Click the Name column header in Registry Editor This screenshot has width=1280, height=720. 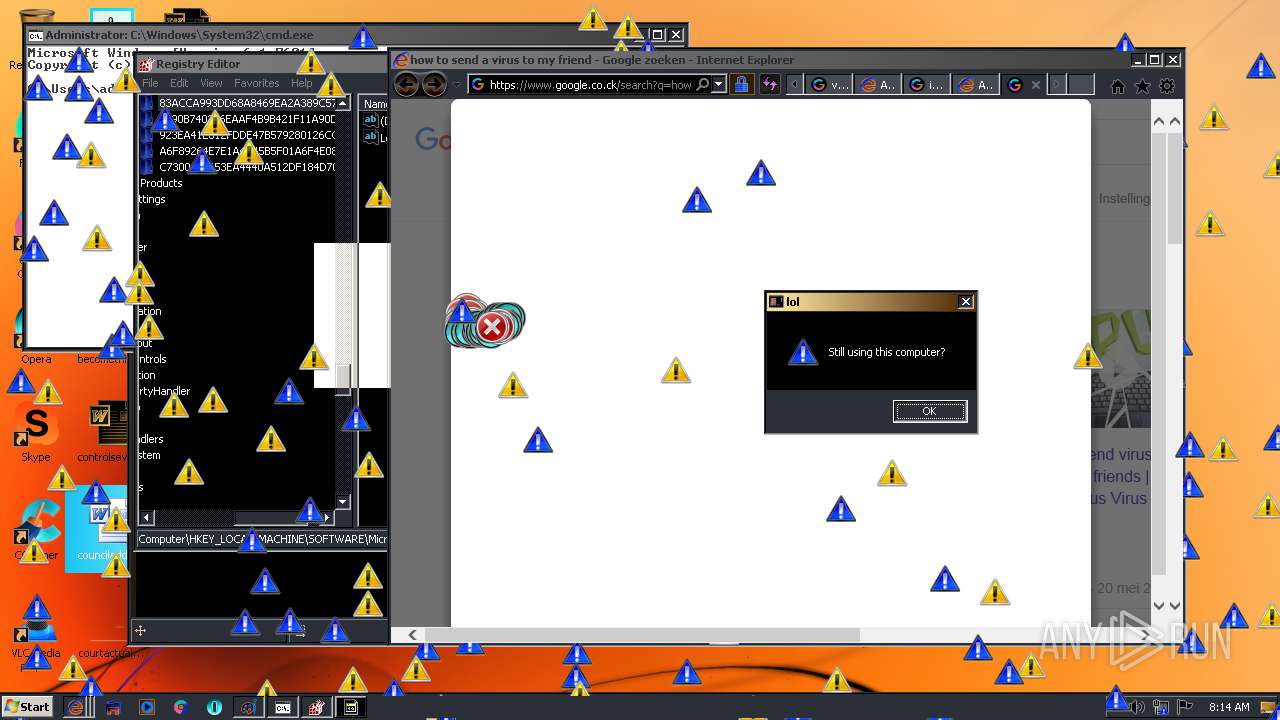pos(375,104)
